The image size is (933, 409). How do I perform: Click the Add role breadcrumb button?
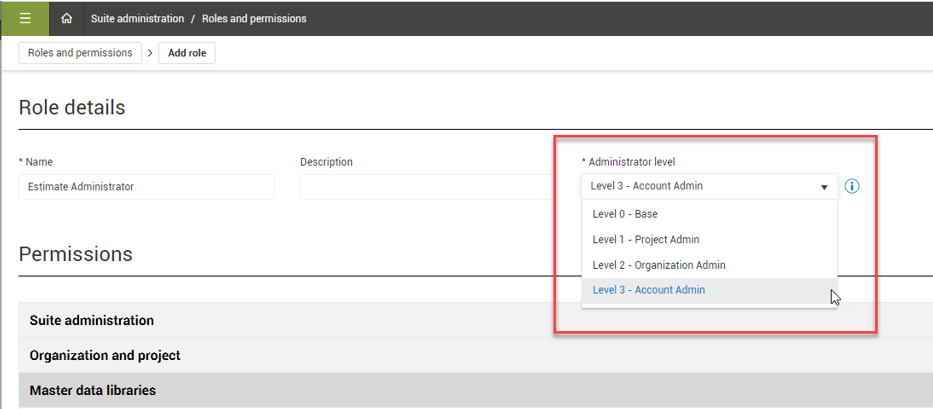click(x=187, y=53)
